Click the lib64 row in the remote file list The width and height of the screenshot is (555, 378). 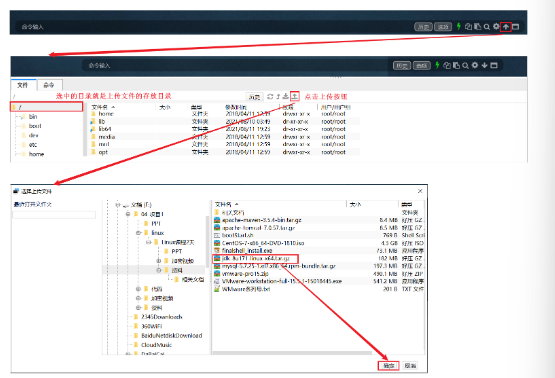point(224,129)
